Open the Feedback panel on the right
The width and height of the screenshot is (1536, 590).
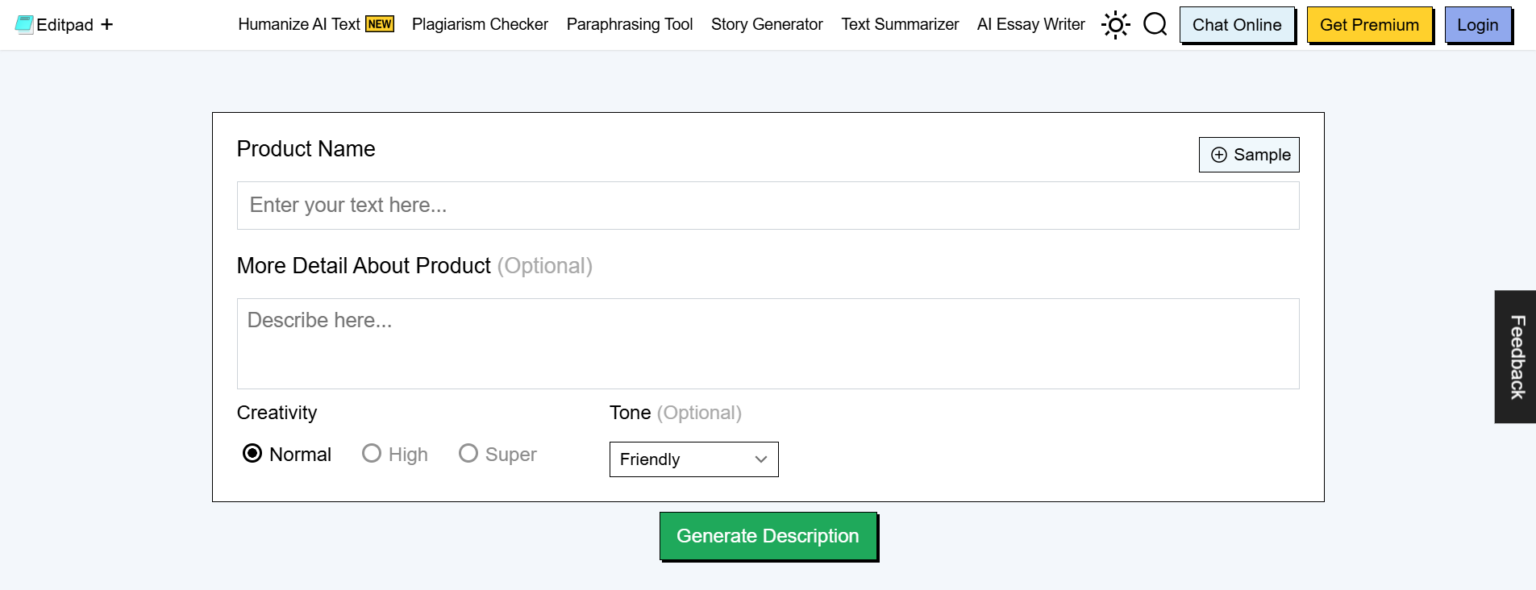pyautogui.click(x=1516, y=356)
